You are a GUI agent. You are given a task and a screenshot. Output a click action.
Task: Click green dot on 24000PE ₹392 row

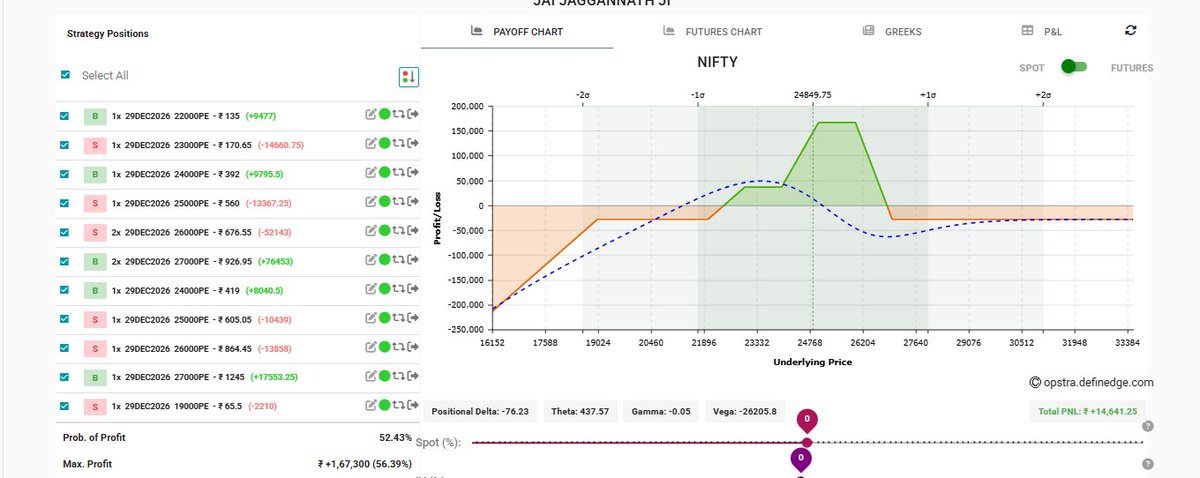384,174
